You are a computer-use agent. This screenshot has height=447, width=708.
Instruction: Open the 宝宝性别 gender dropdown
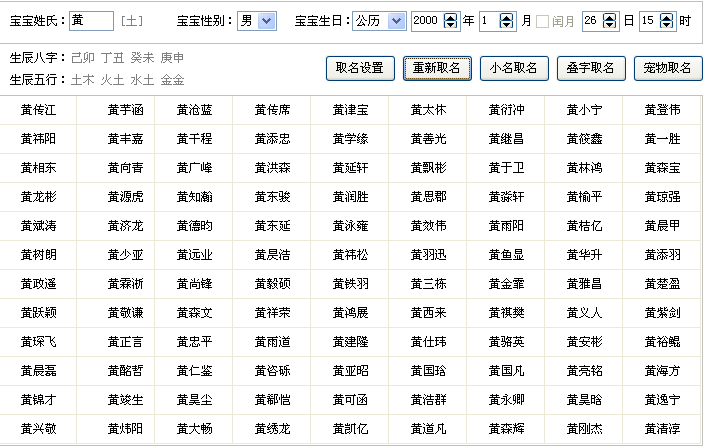coord(266,21)
